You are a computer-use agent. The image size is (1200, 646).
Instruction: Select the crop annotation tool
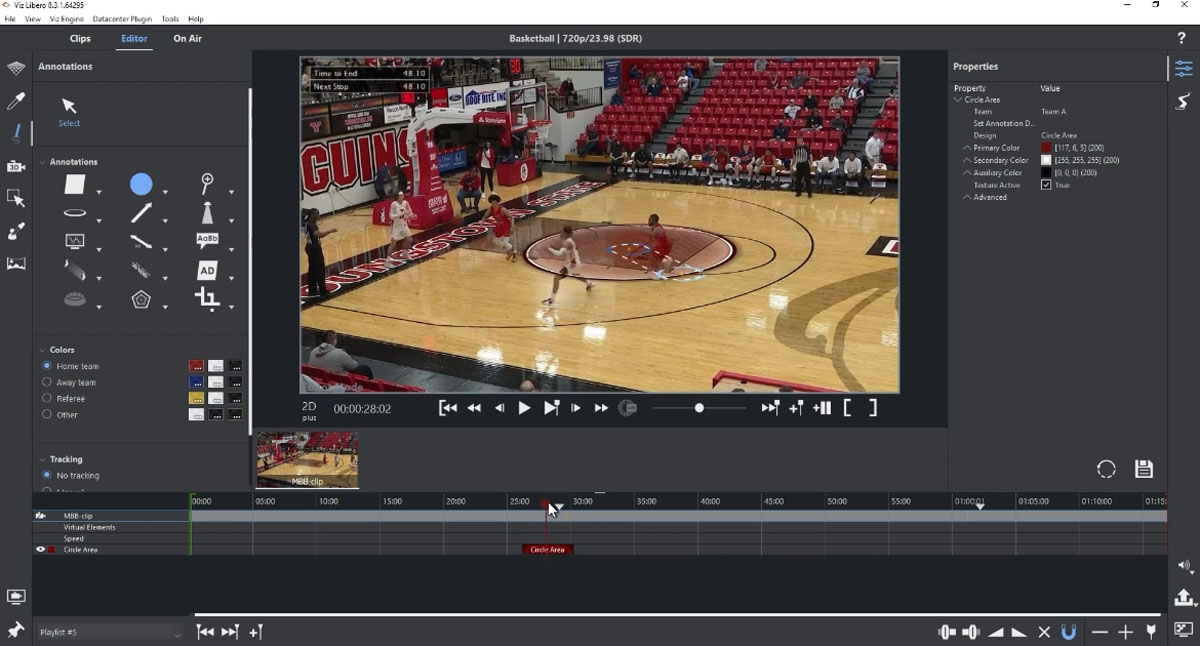207,298
